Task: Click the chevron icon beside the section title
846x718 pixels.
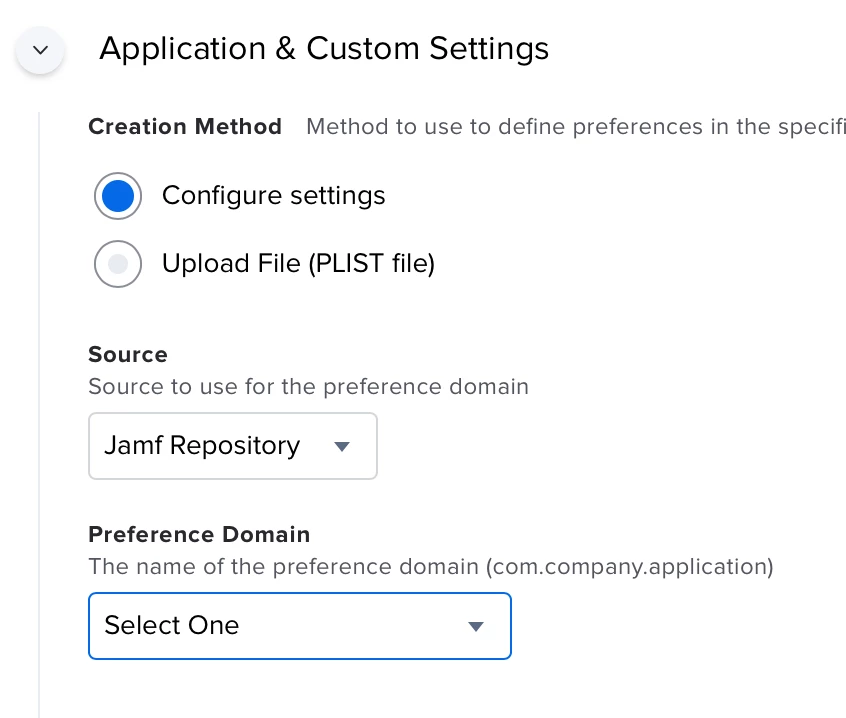Action: 40,50
